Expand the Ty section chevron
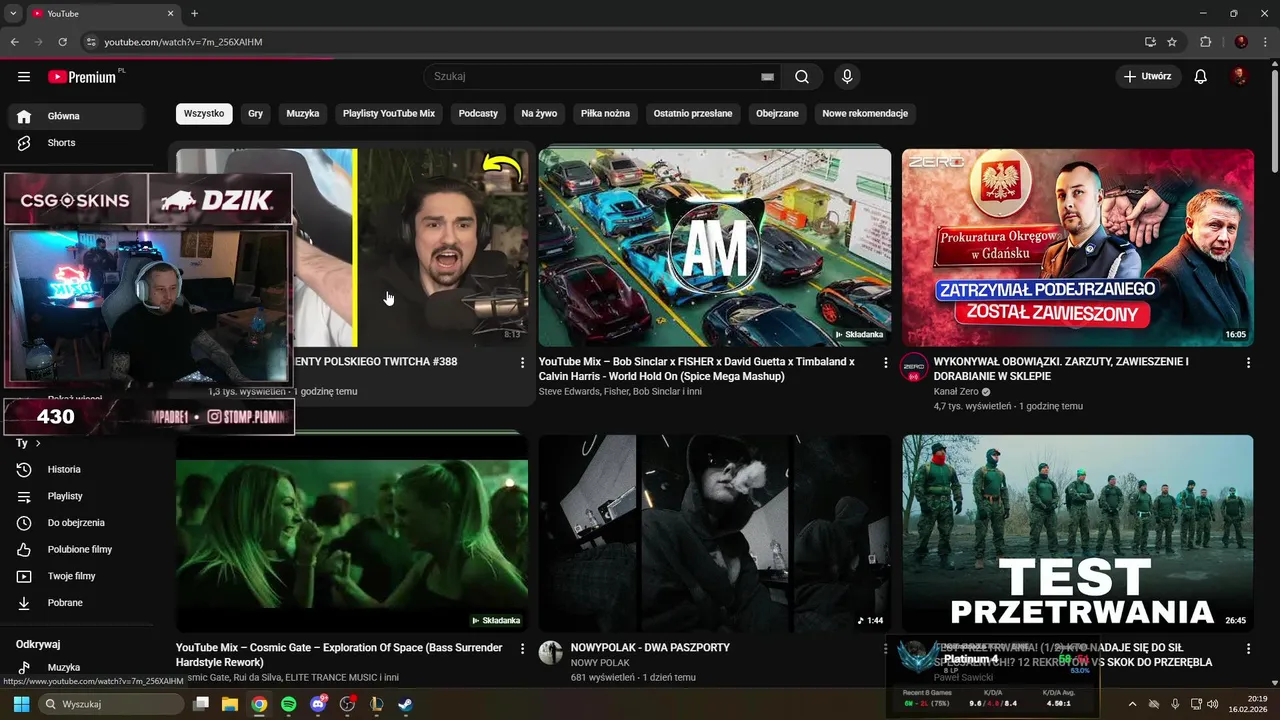 click(38, 443)
